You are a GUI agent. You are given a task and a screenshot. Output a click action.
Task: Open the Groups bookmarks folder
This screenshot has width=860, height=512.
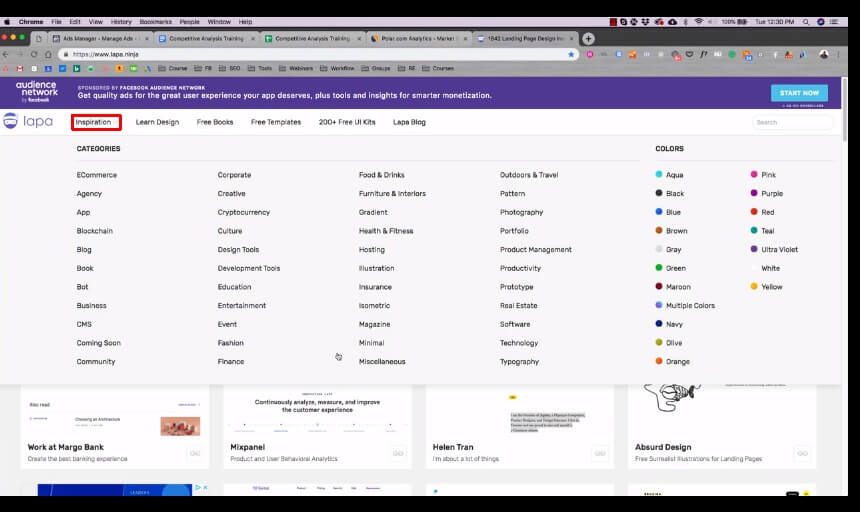tap(376, 69)
